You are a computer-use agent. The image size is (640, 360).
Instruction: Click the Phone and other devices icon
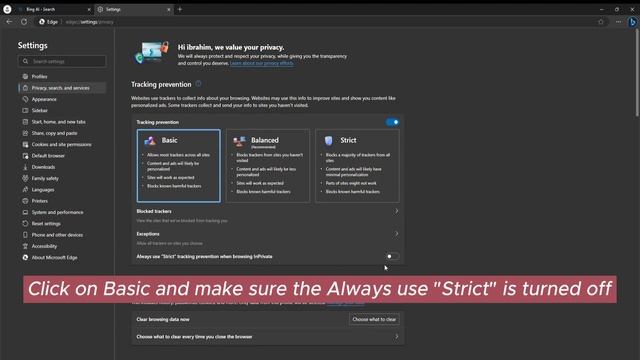pyautogui.click(x=25, y=235)
